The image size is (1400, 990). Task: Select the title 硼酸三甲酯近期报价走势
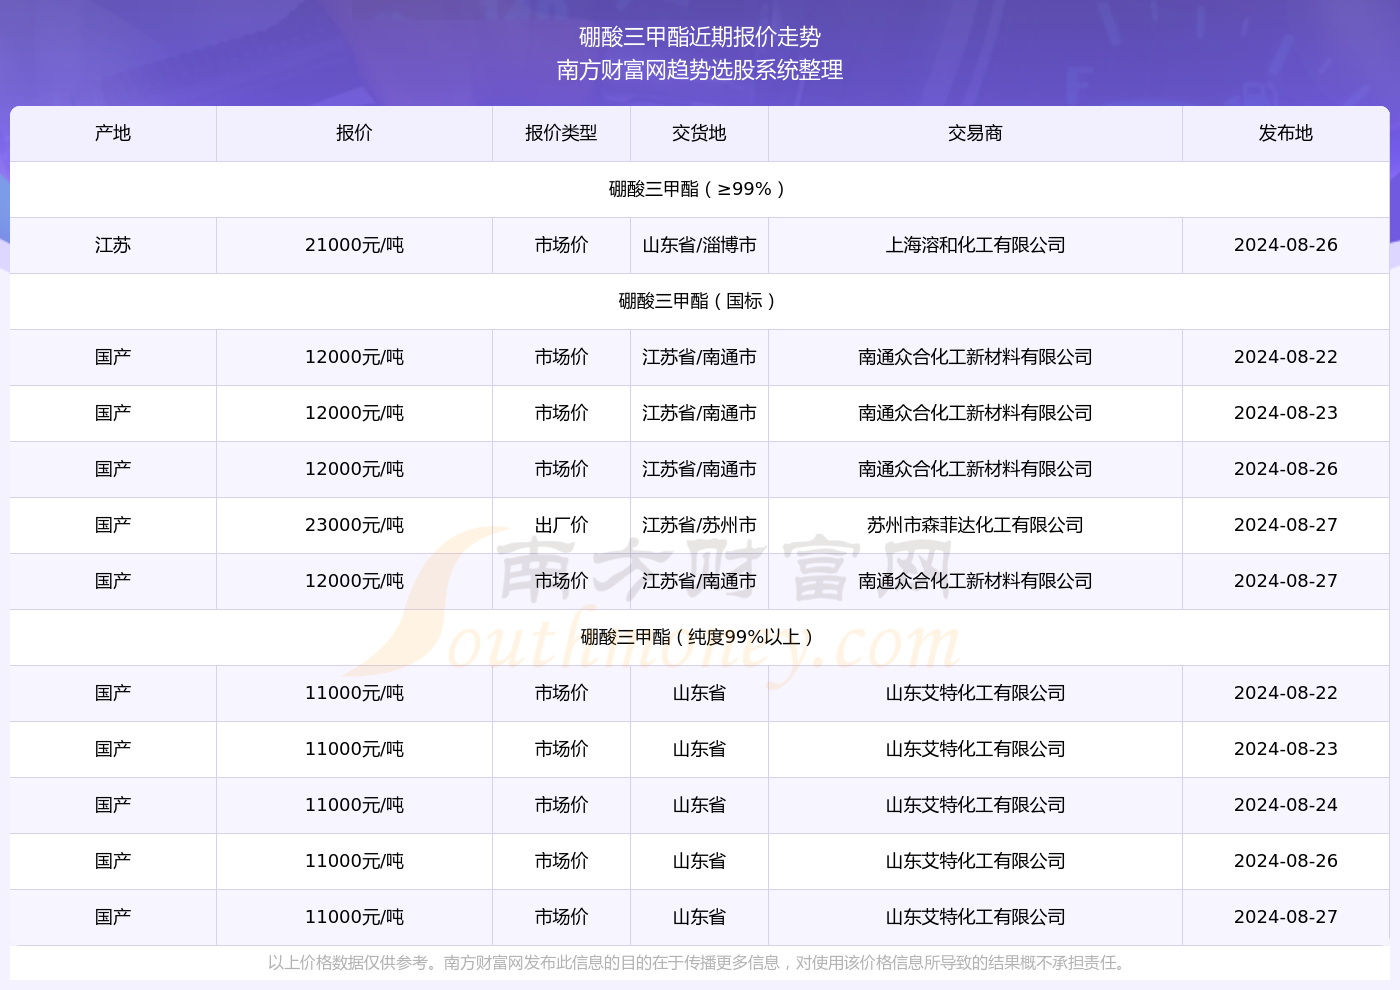[x=700, y=37]
